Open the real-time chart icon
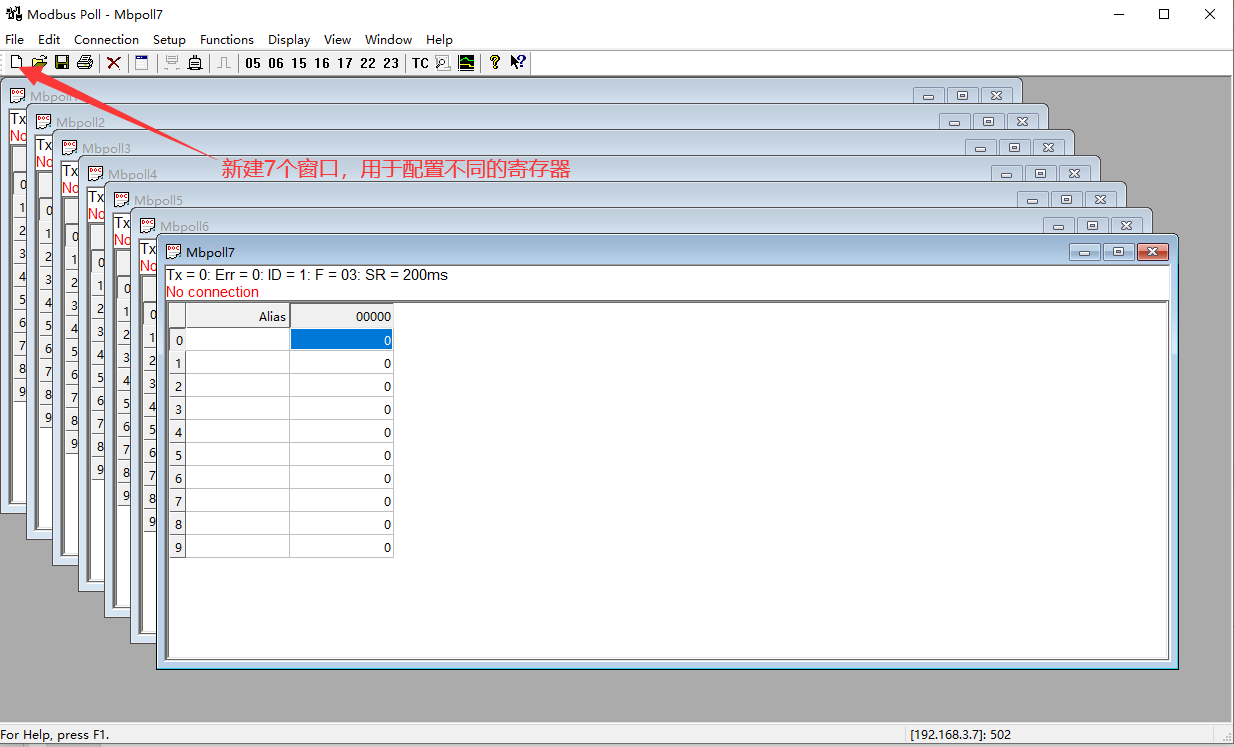The height and width of the screenshot is (747, 1234). 467,62
